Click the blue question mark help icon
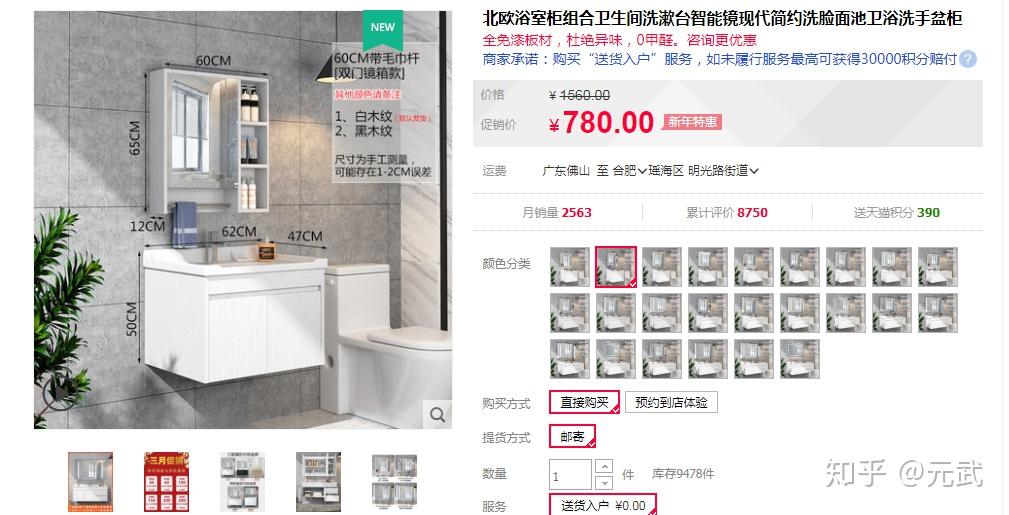This screenshot has width=1009, height=515. [968, 59]
